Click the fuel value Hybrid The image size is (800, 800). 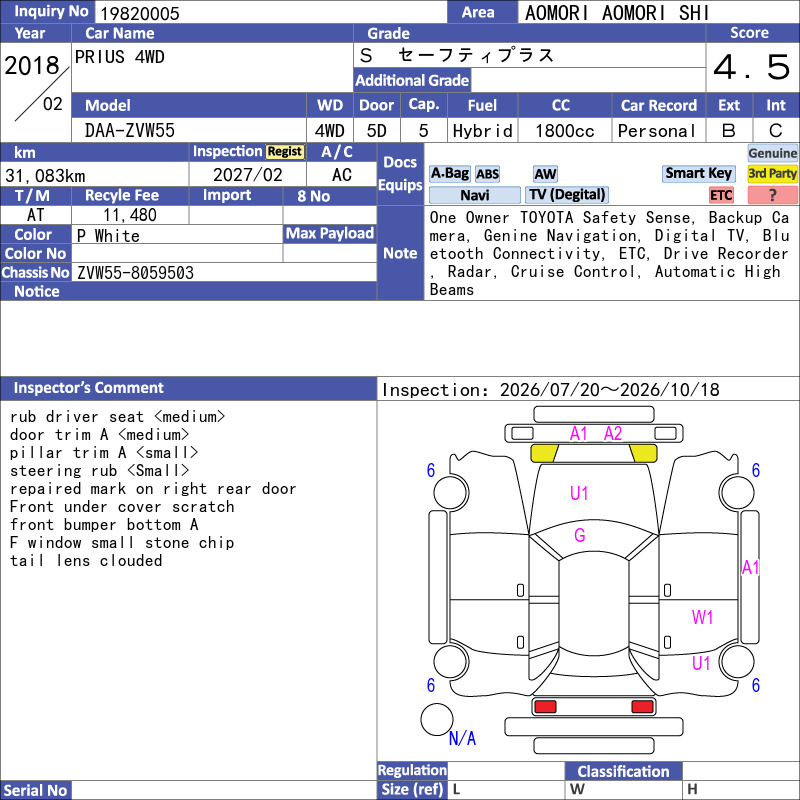coord(482,131)
